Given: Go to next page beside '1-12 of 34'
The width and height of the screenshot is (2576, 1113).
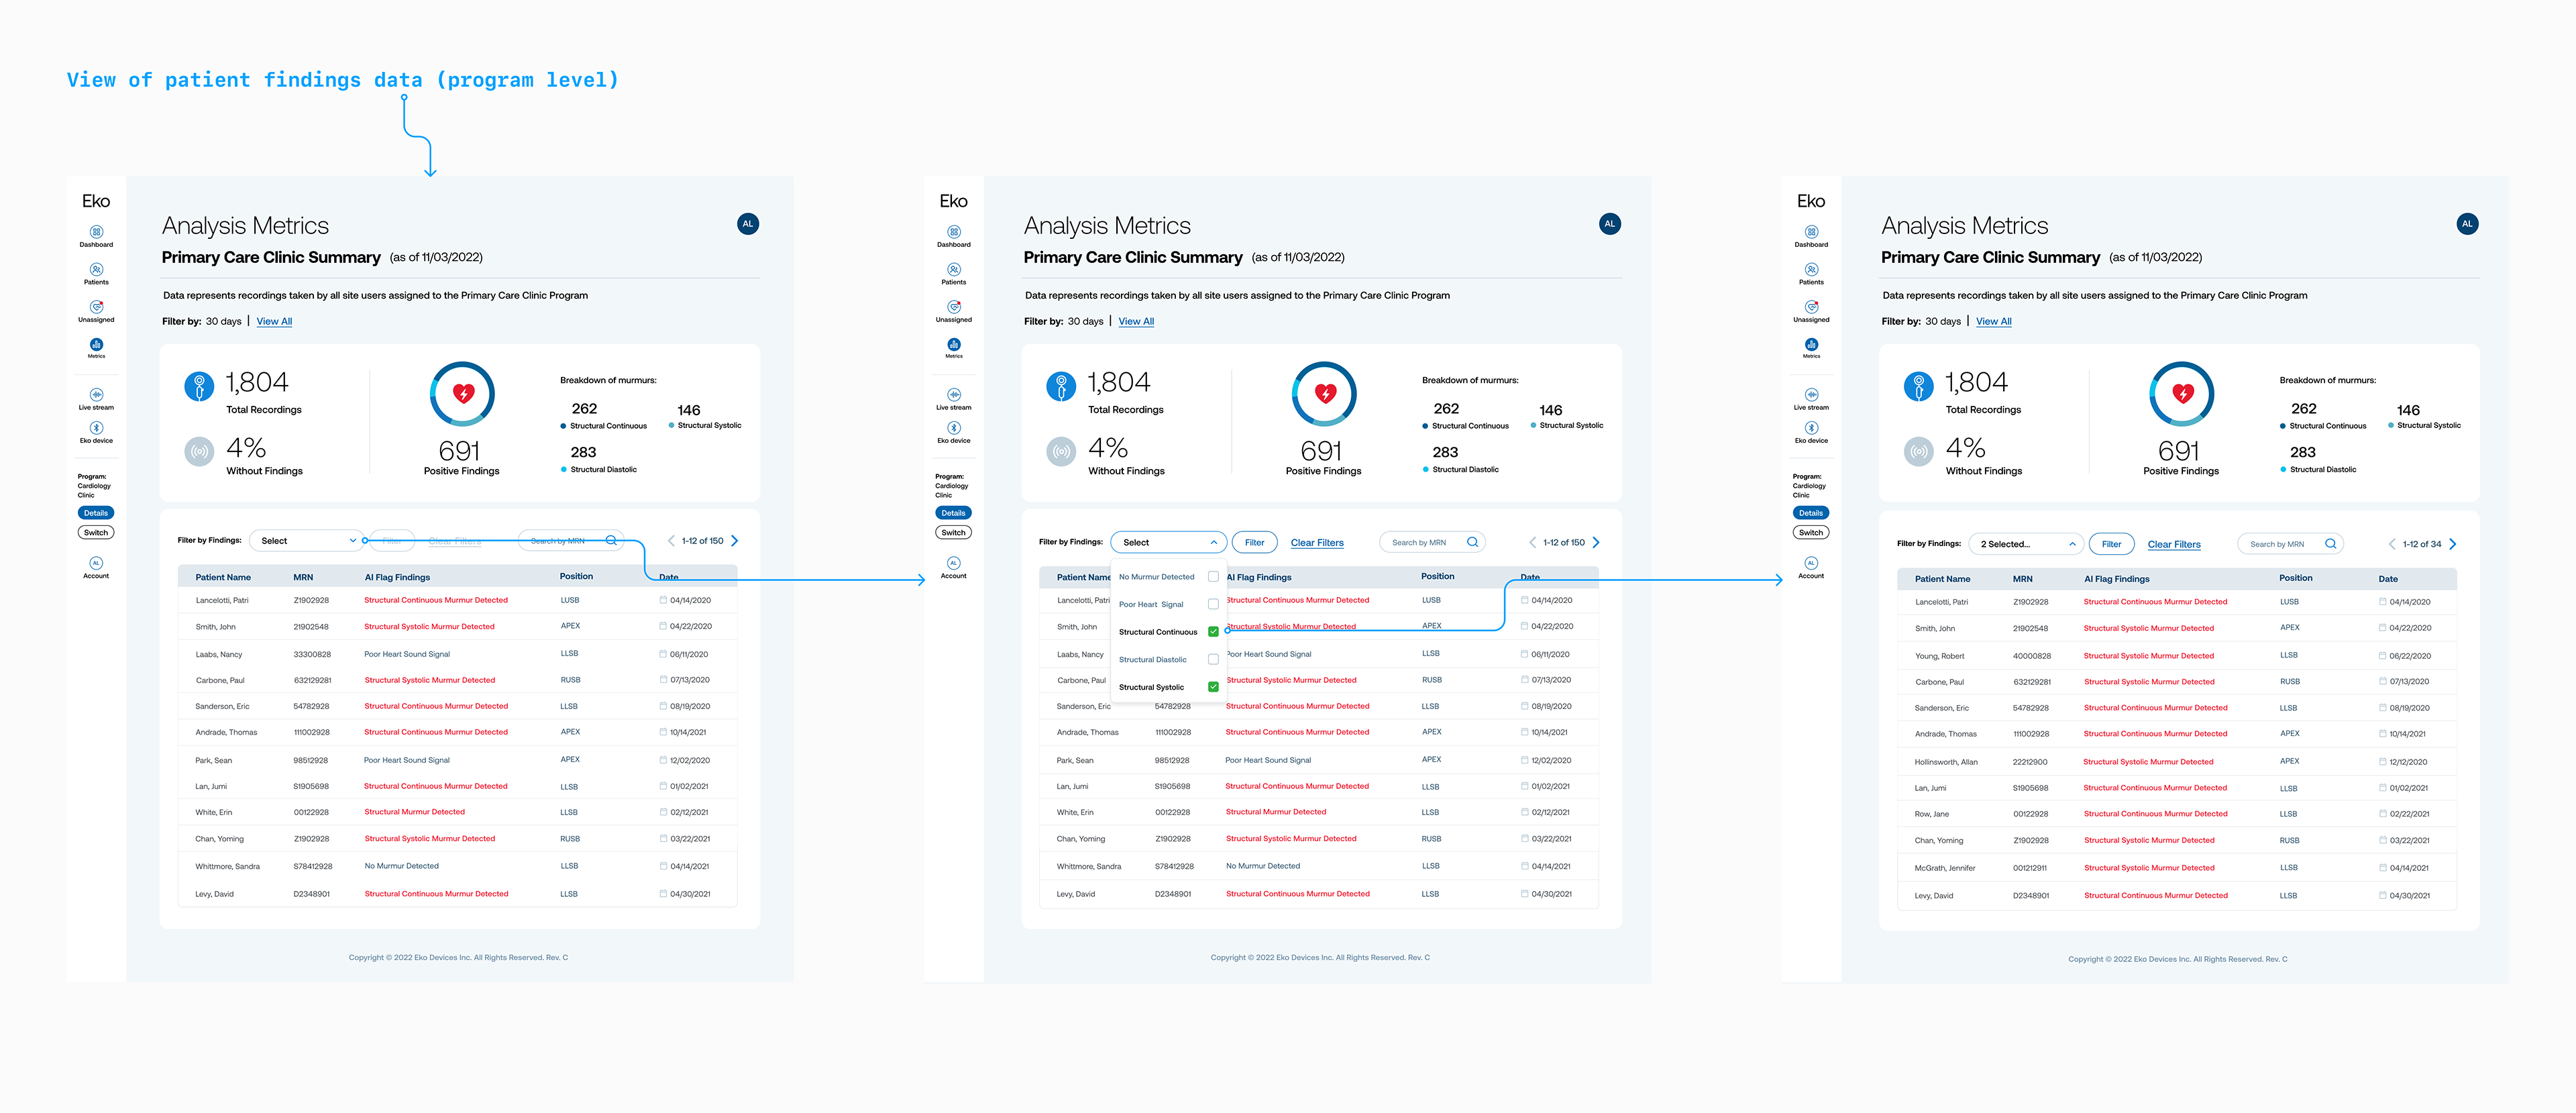Looking at the screenshot, I should (x=2452, y=544).
